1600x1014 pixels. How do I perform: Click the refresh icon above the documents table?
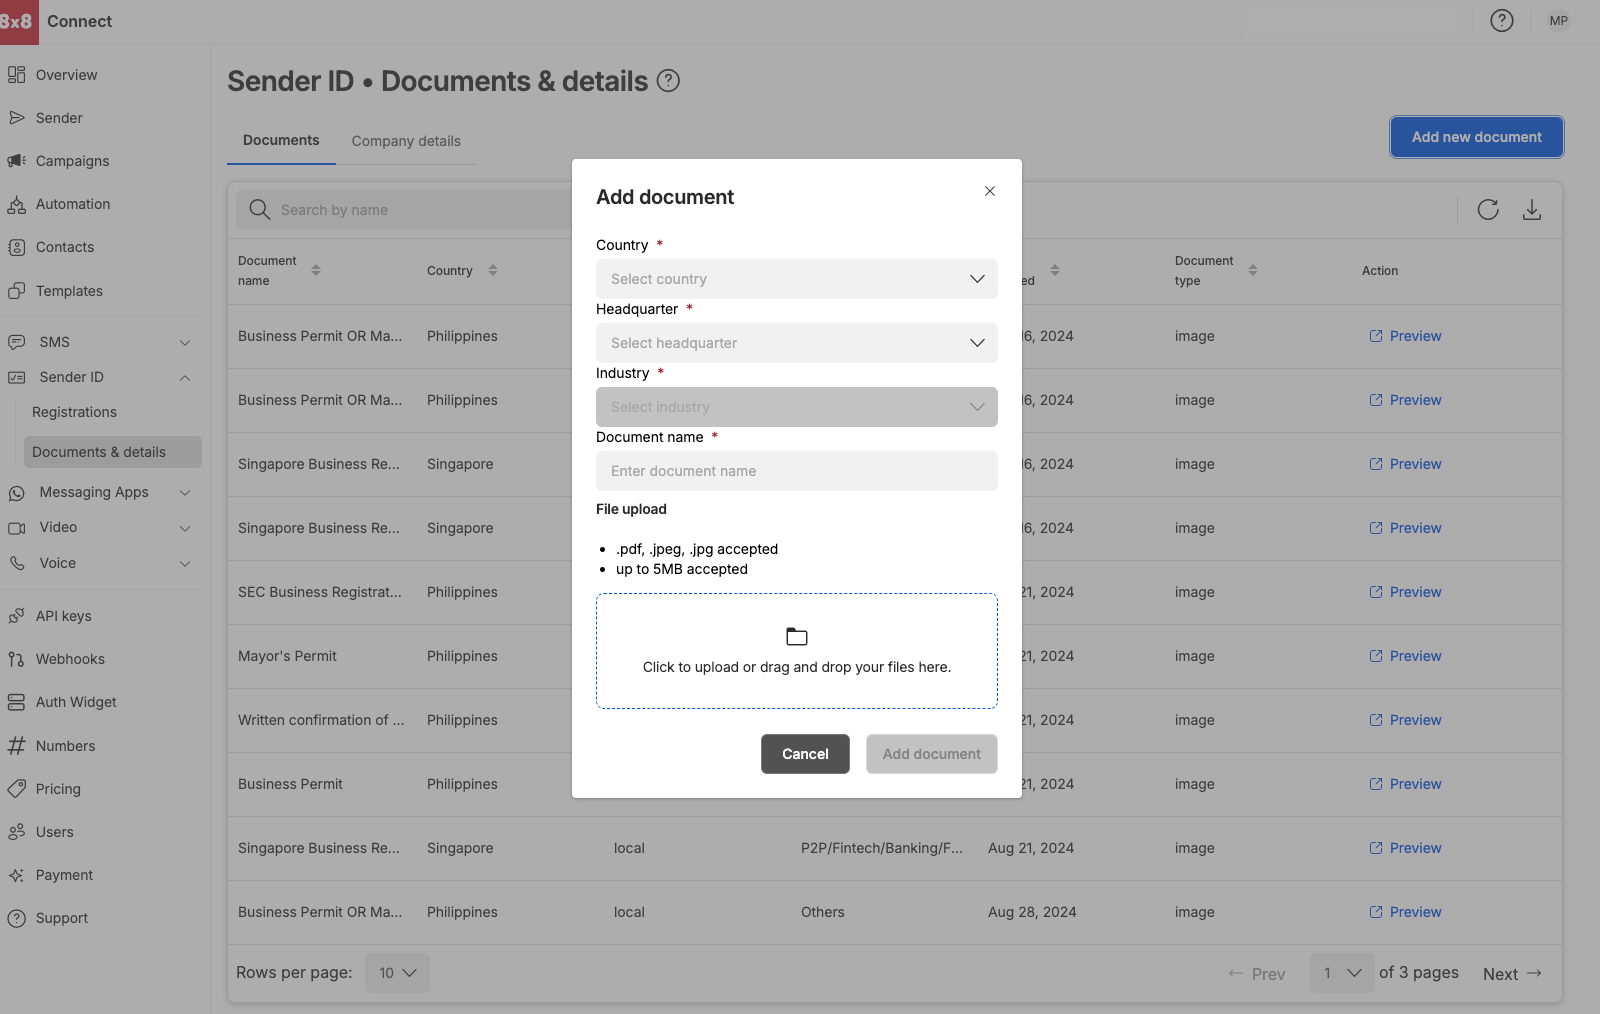click(1488, 210)
